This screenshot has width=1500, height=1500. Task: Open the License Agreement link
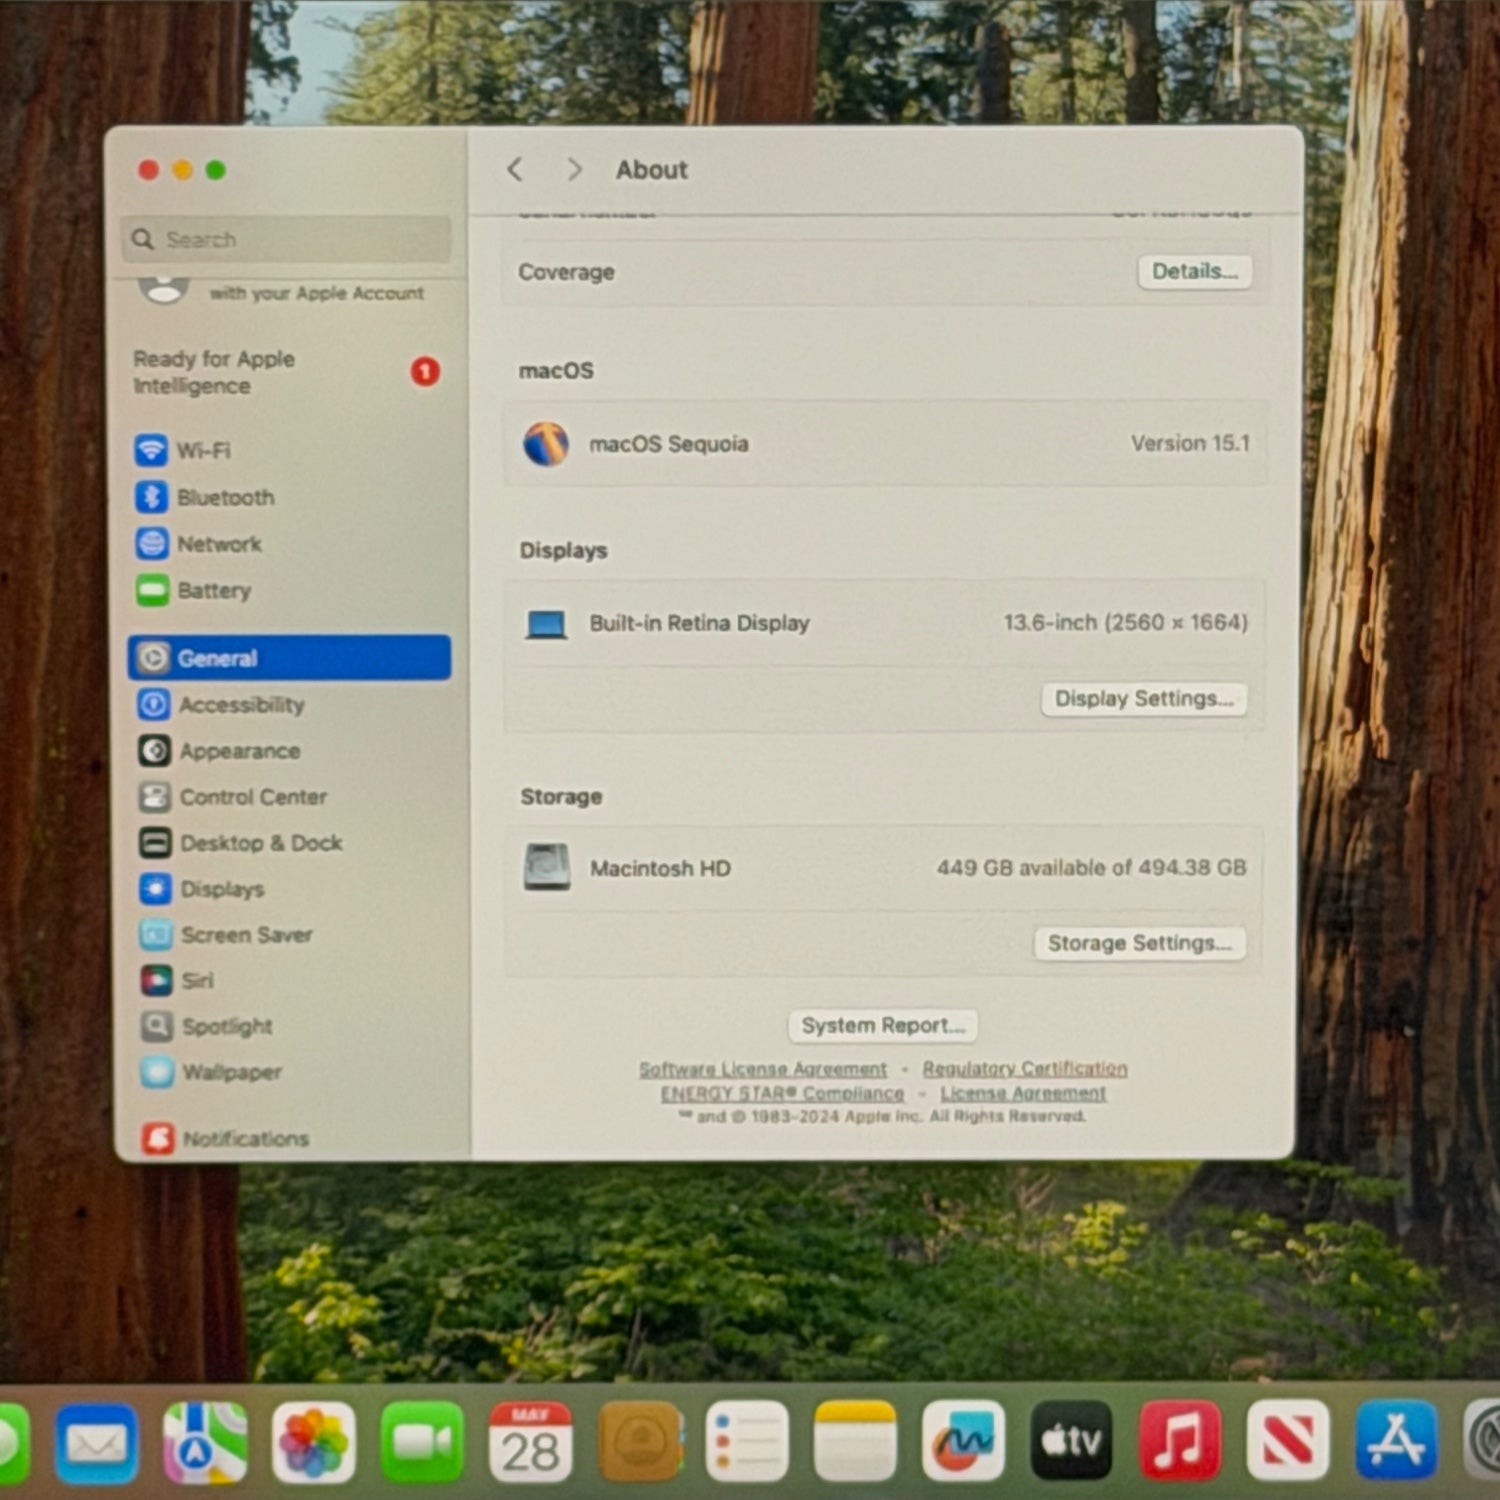[x=1023, y=1093]
